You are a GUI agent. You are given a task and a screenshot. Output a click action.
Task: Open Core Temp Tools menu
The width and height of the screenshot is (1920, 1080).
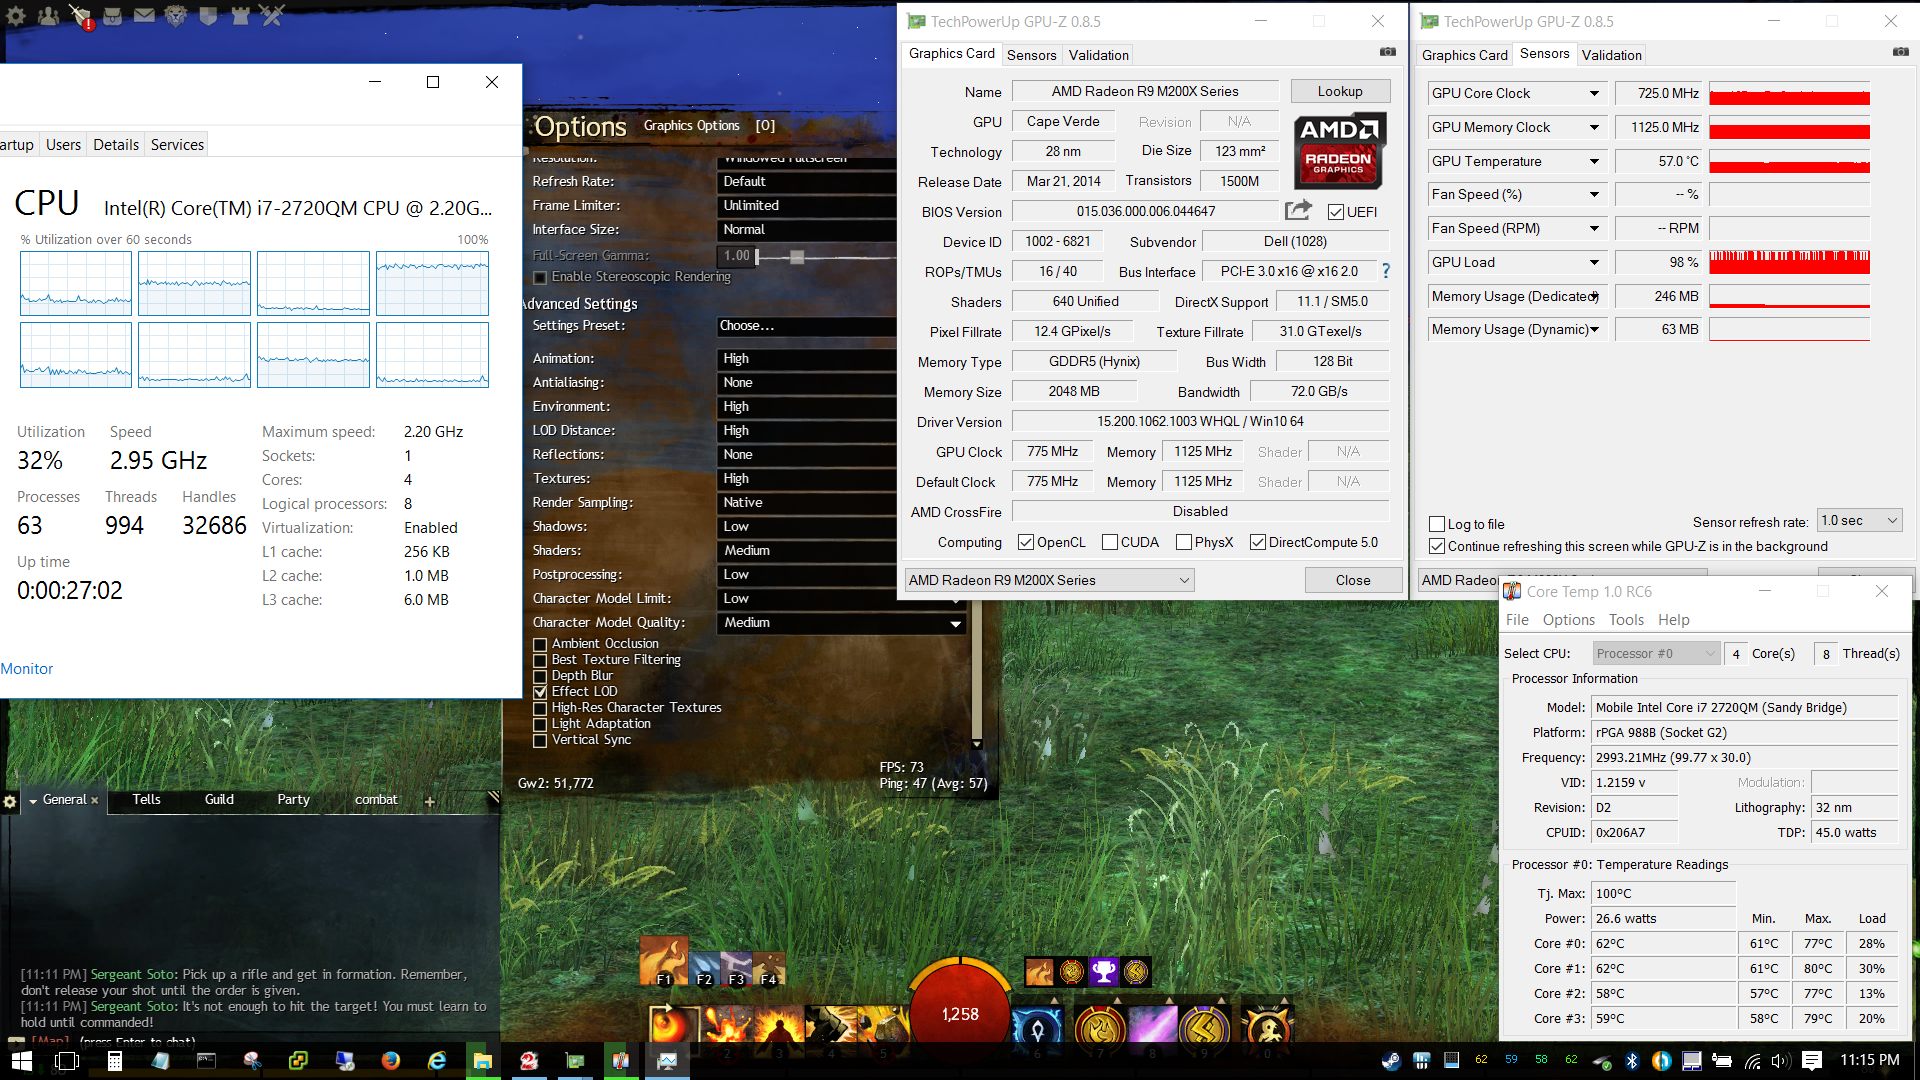pos(1626,620)
